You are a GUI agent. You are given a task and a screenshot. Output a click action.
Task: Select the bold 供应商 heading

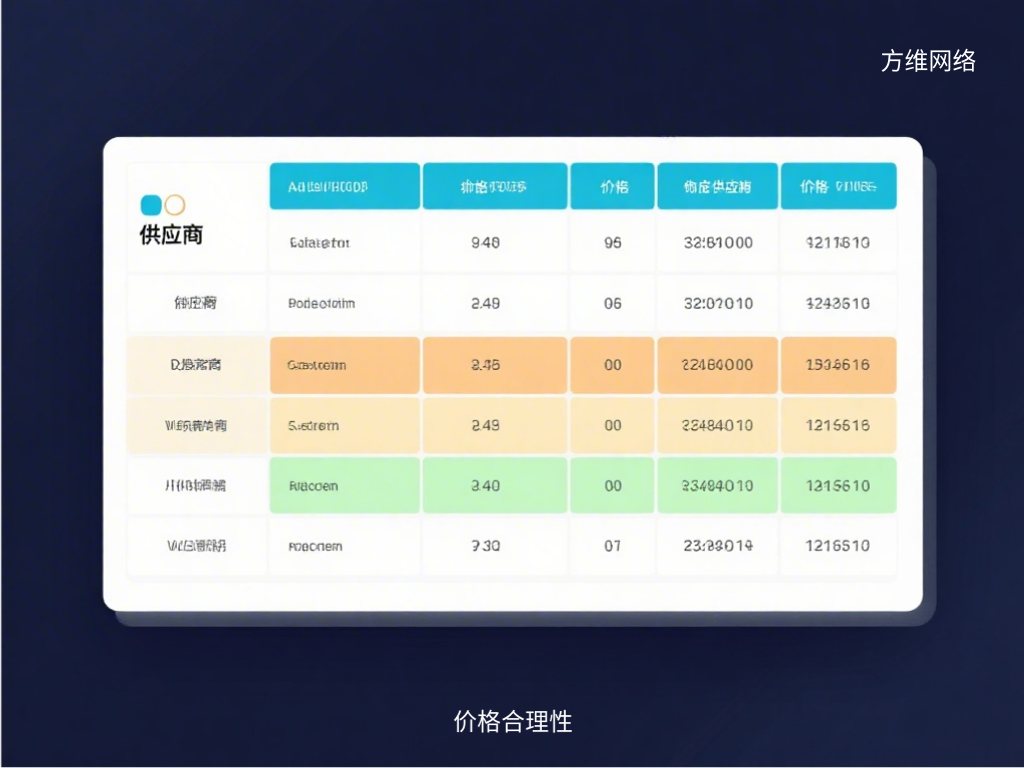[171, 234]
